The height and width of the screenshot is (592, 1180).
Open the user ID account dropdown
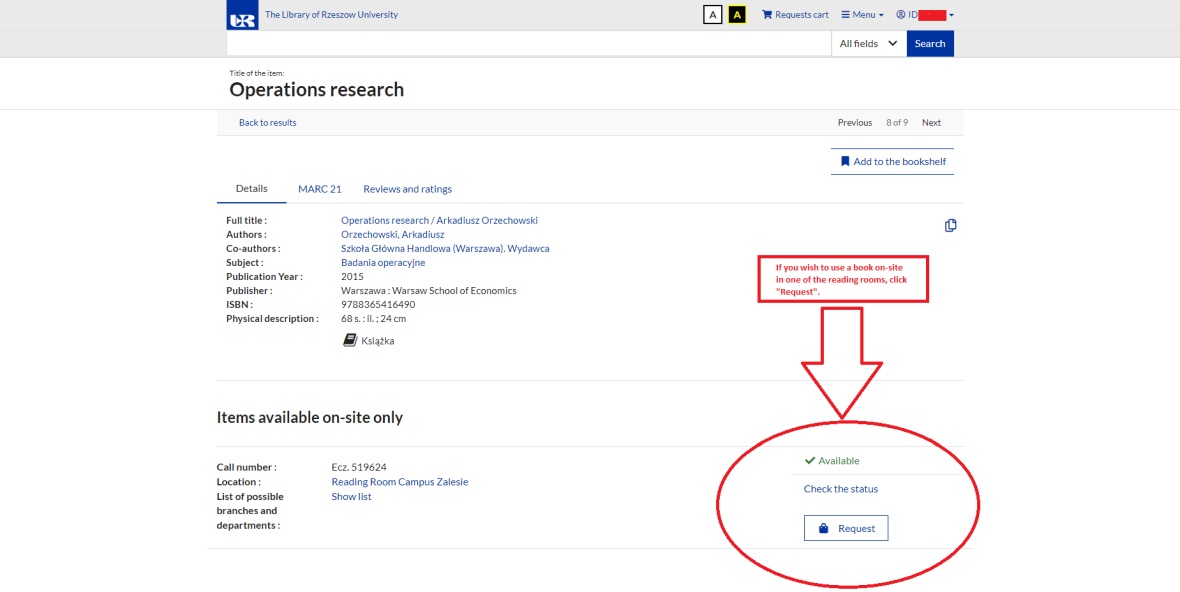[x=925, y=14]
